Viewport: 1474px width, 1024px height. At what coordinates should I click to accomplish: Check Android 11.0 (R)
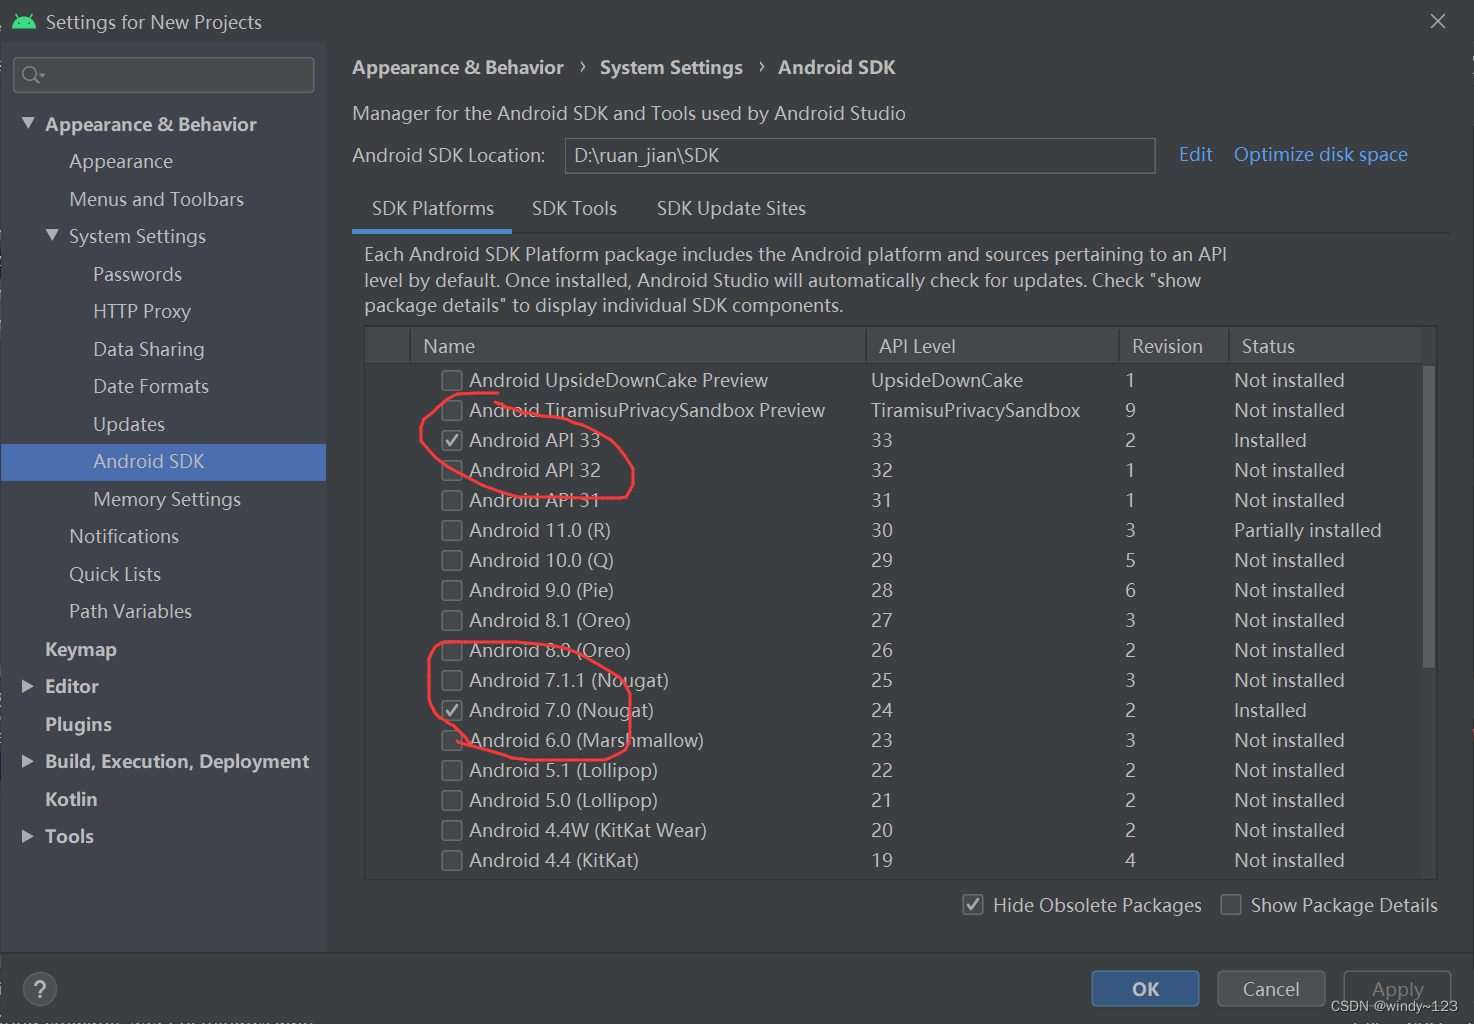tap(451, 530)
